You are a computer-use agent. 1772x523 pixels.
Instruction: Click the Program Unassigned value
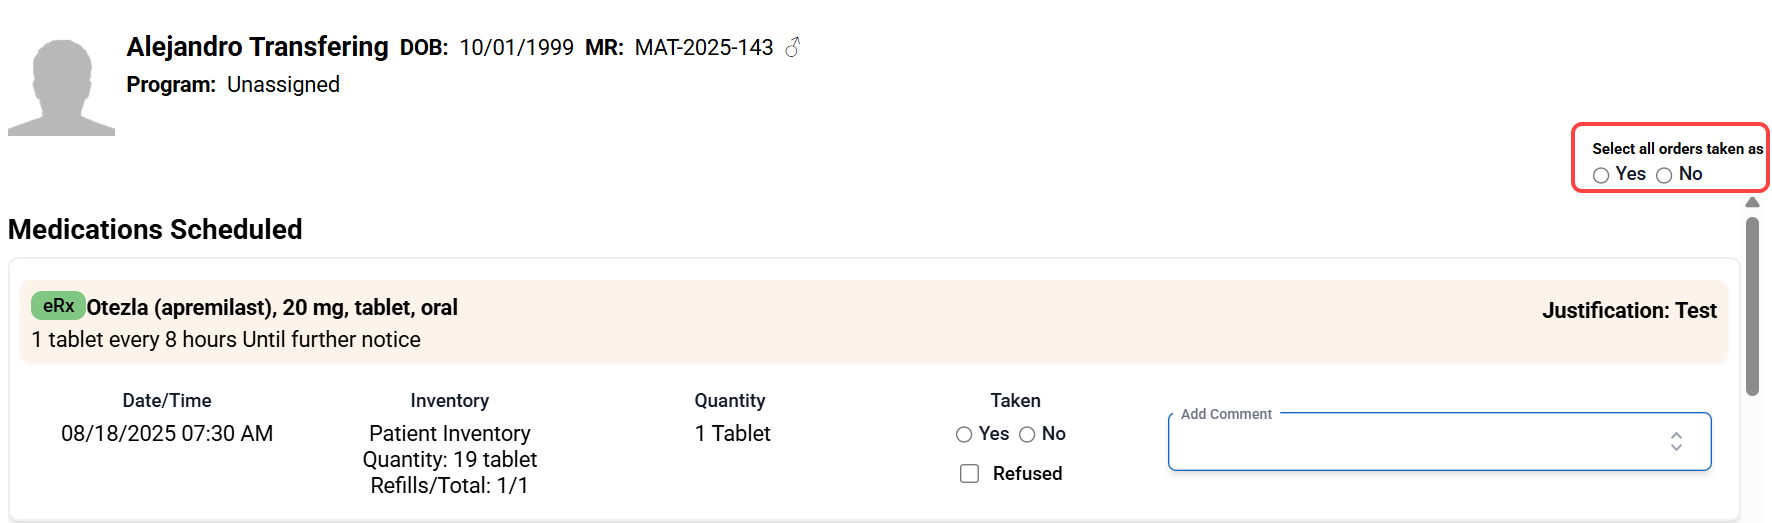[283, 85]
